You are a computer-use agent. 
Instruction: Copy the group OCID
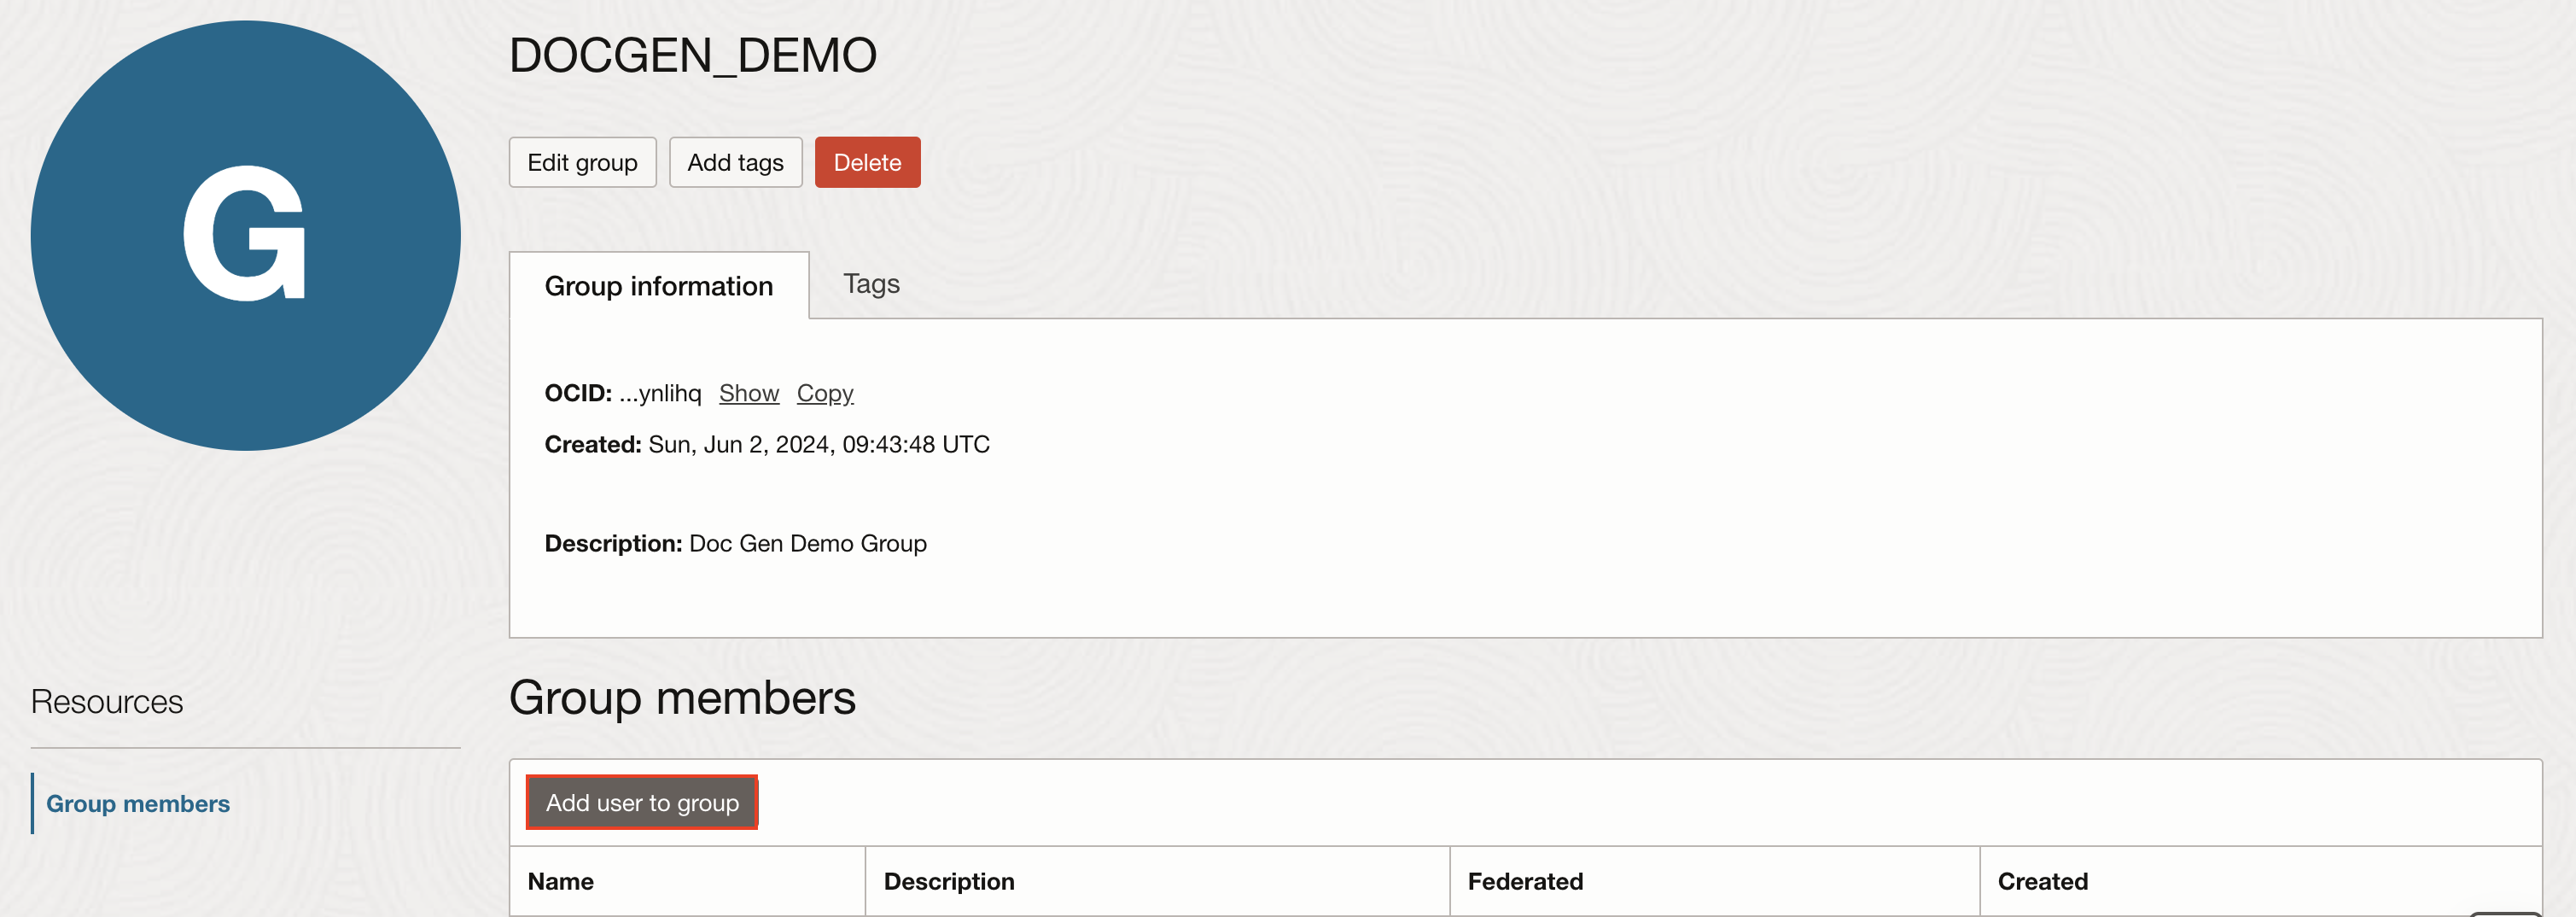(824, 393)
